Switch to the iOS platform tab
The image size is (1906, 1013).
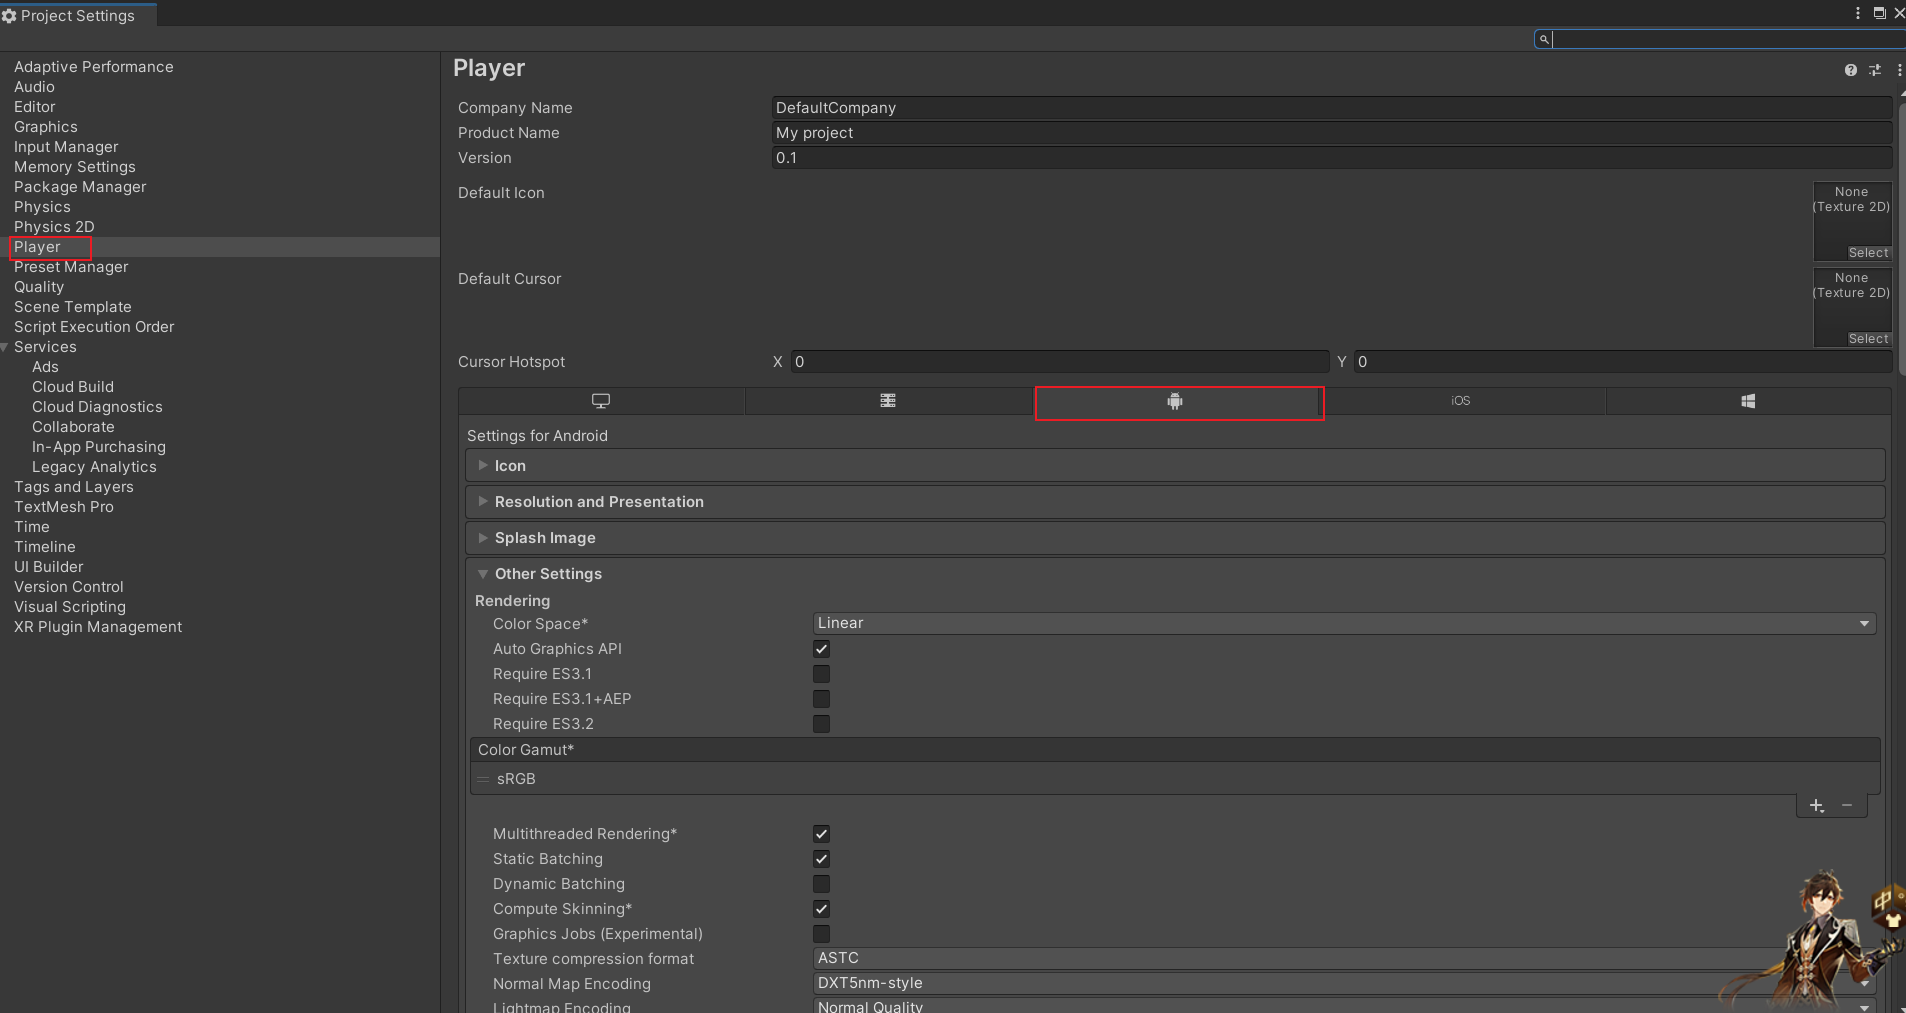1461,401
